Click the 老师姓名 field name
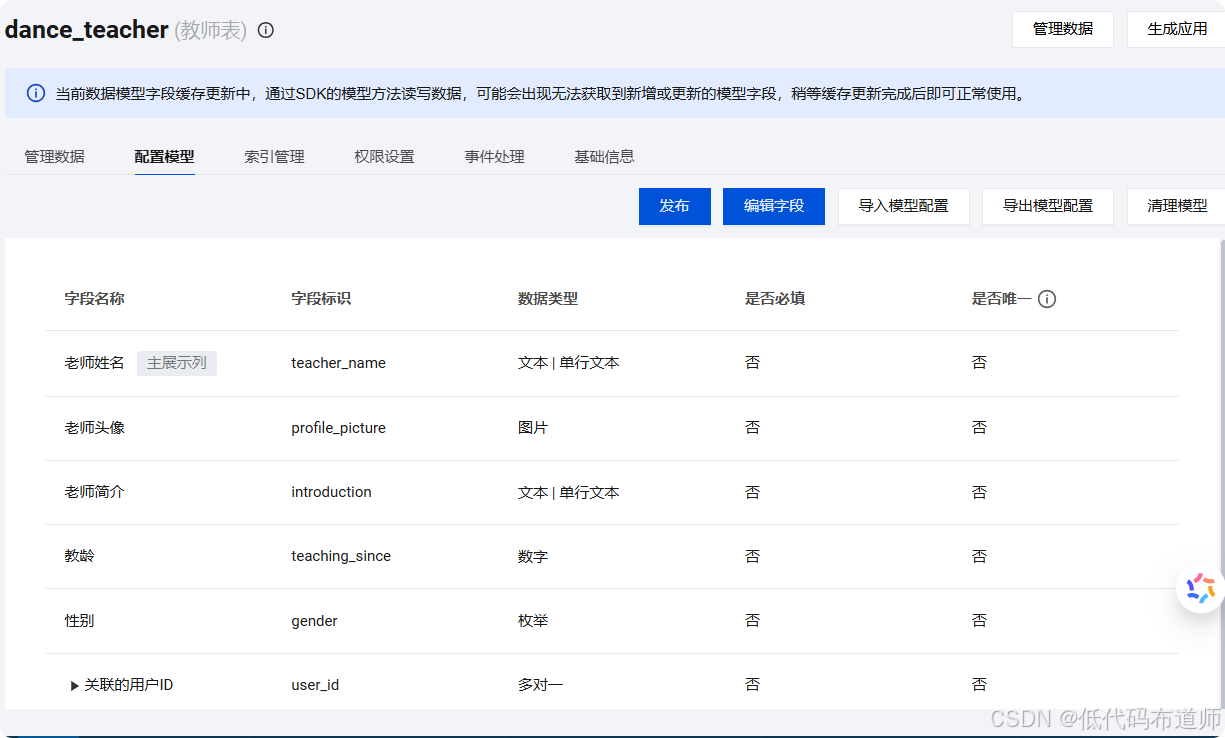 pyautogui.click(x=95, y=363)
